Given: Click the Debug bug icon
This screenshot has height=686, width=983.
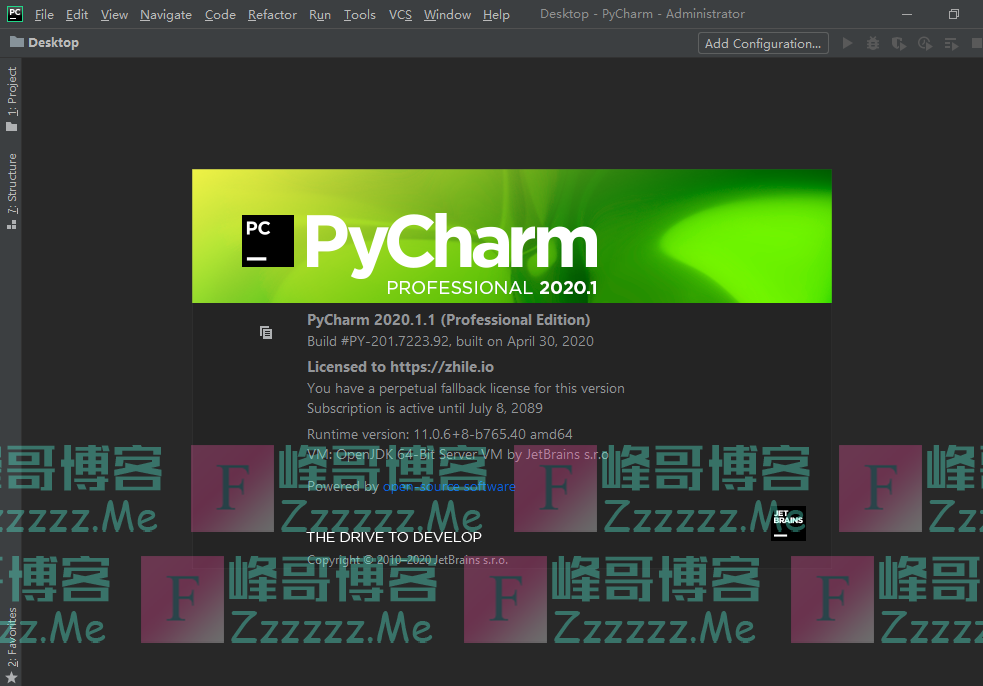Looking at the screenshot, I should (873, 43).
